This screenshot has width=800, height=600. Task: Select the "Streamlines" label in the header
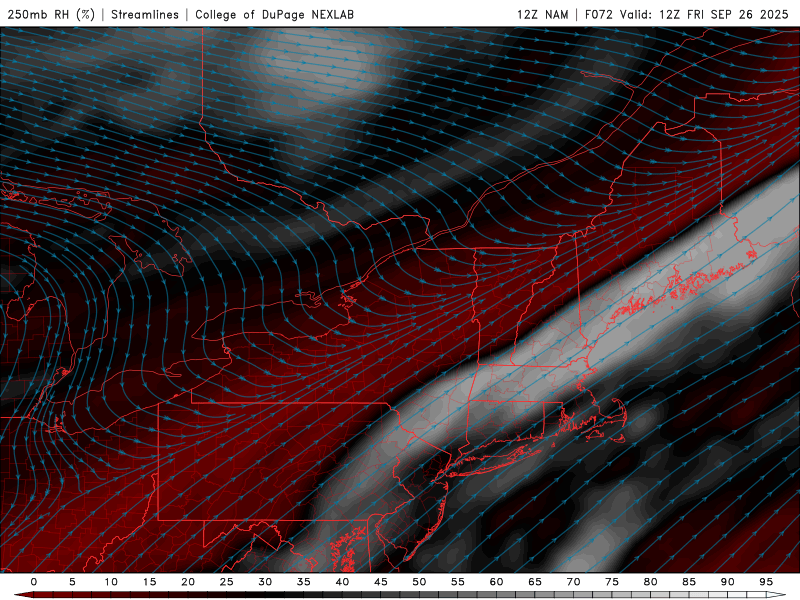click(145, 14)
